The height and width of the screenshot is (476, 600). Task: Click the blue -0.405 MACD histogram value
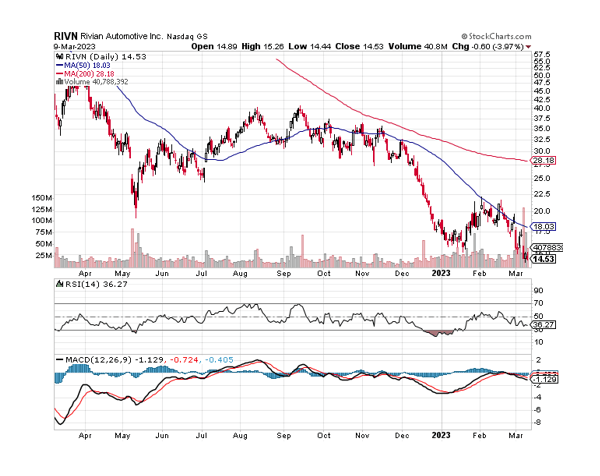pos(219,360)
